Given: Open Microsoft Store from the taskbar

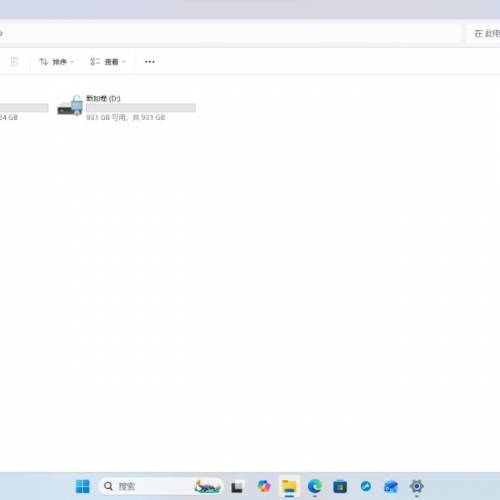Looking at the screenshot, I should pyautogui.click(x=340, y=487).
